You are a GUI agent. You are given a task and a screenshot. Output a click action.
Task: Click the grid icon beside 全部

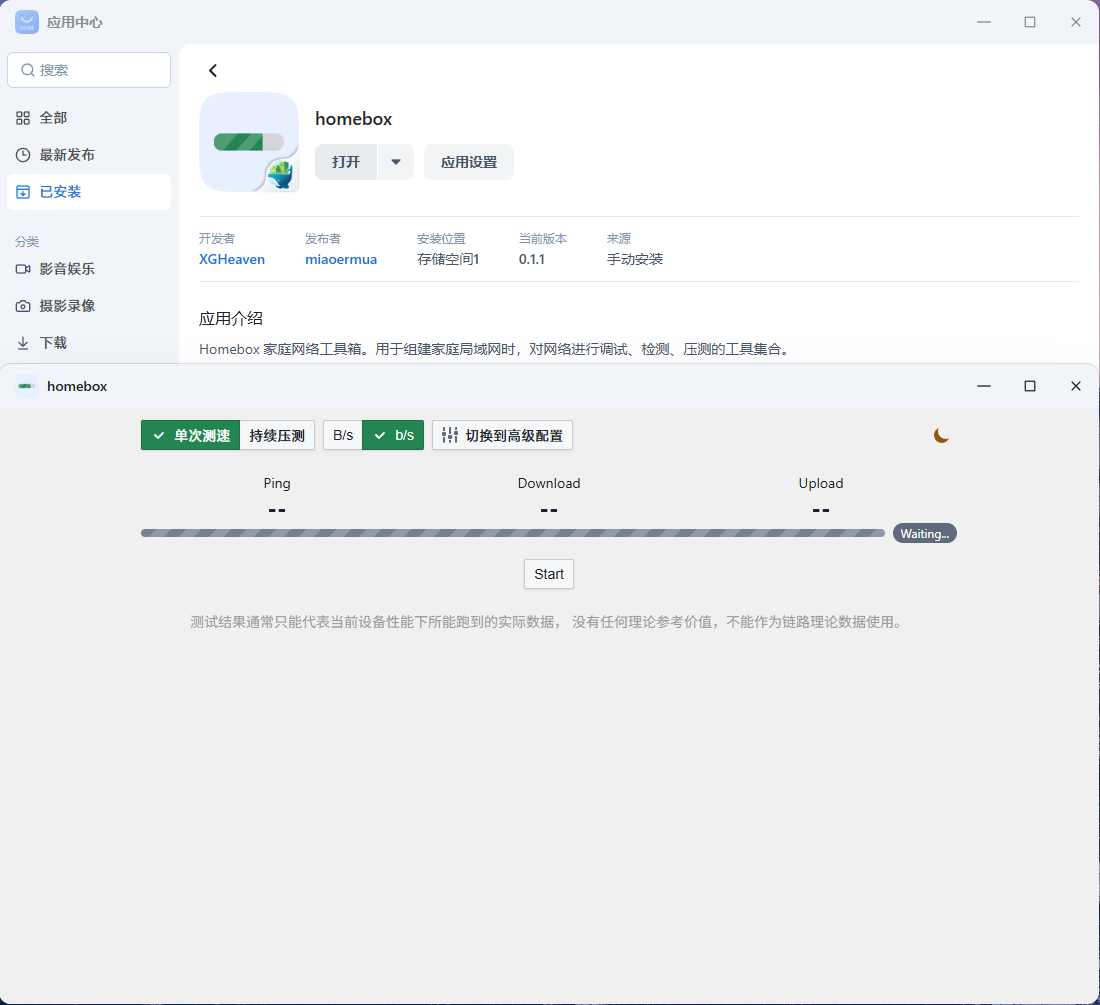[x=23, y=118]
